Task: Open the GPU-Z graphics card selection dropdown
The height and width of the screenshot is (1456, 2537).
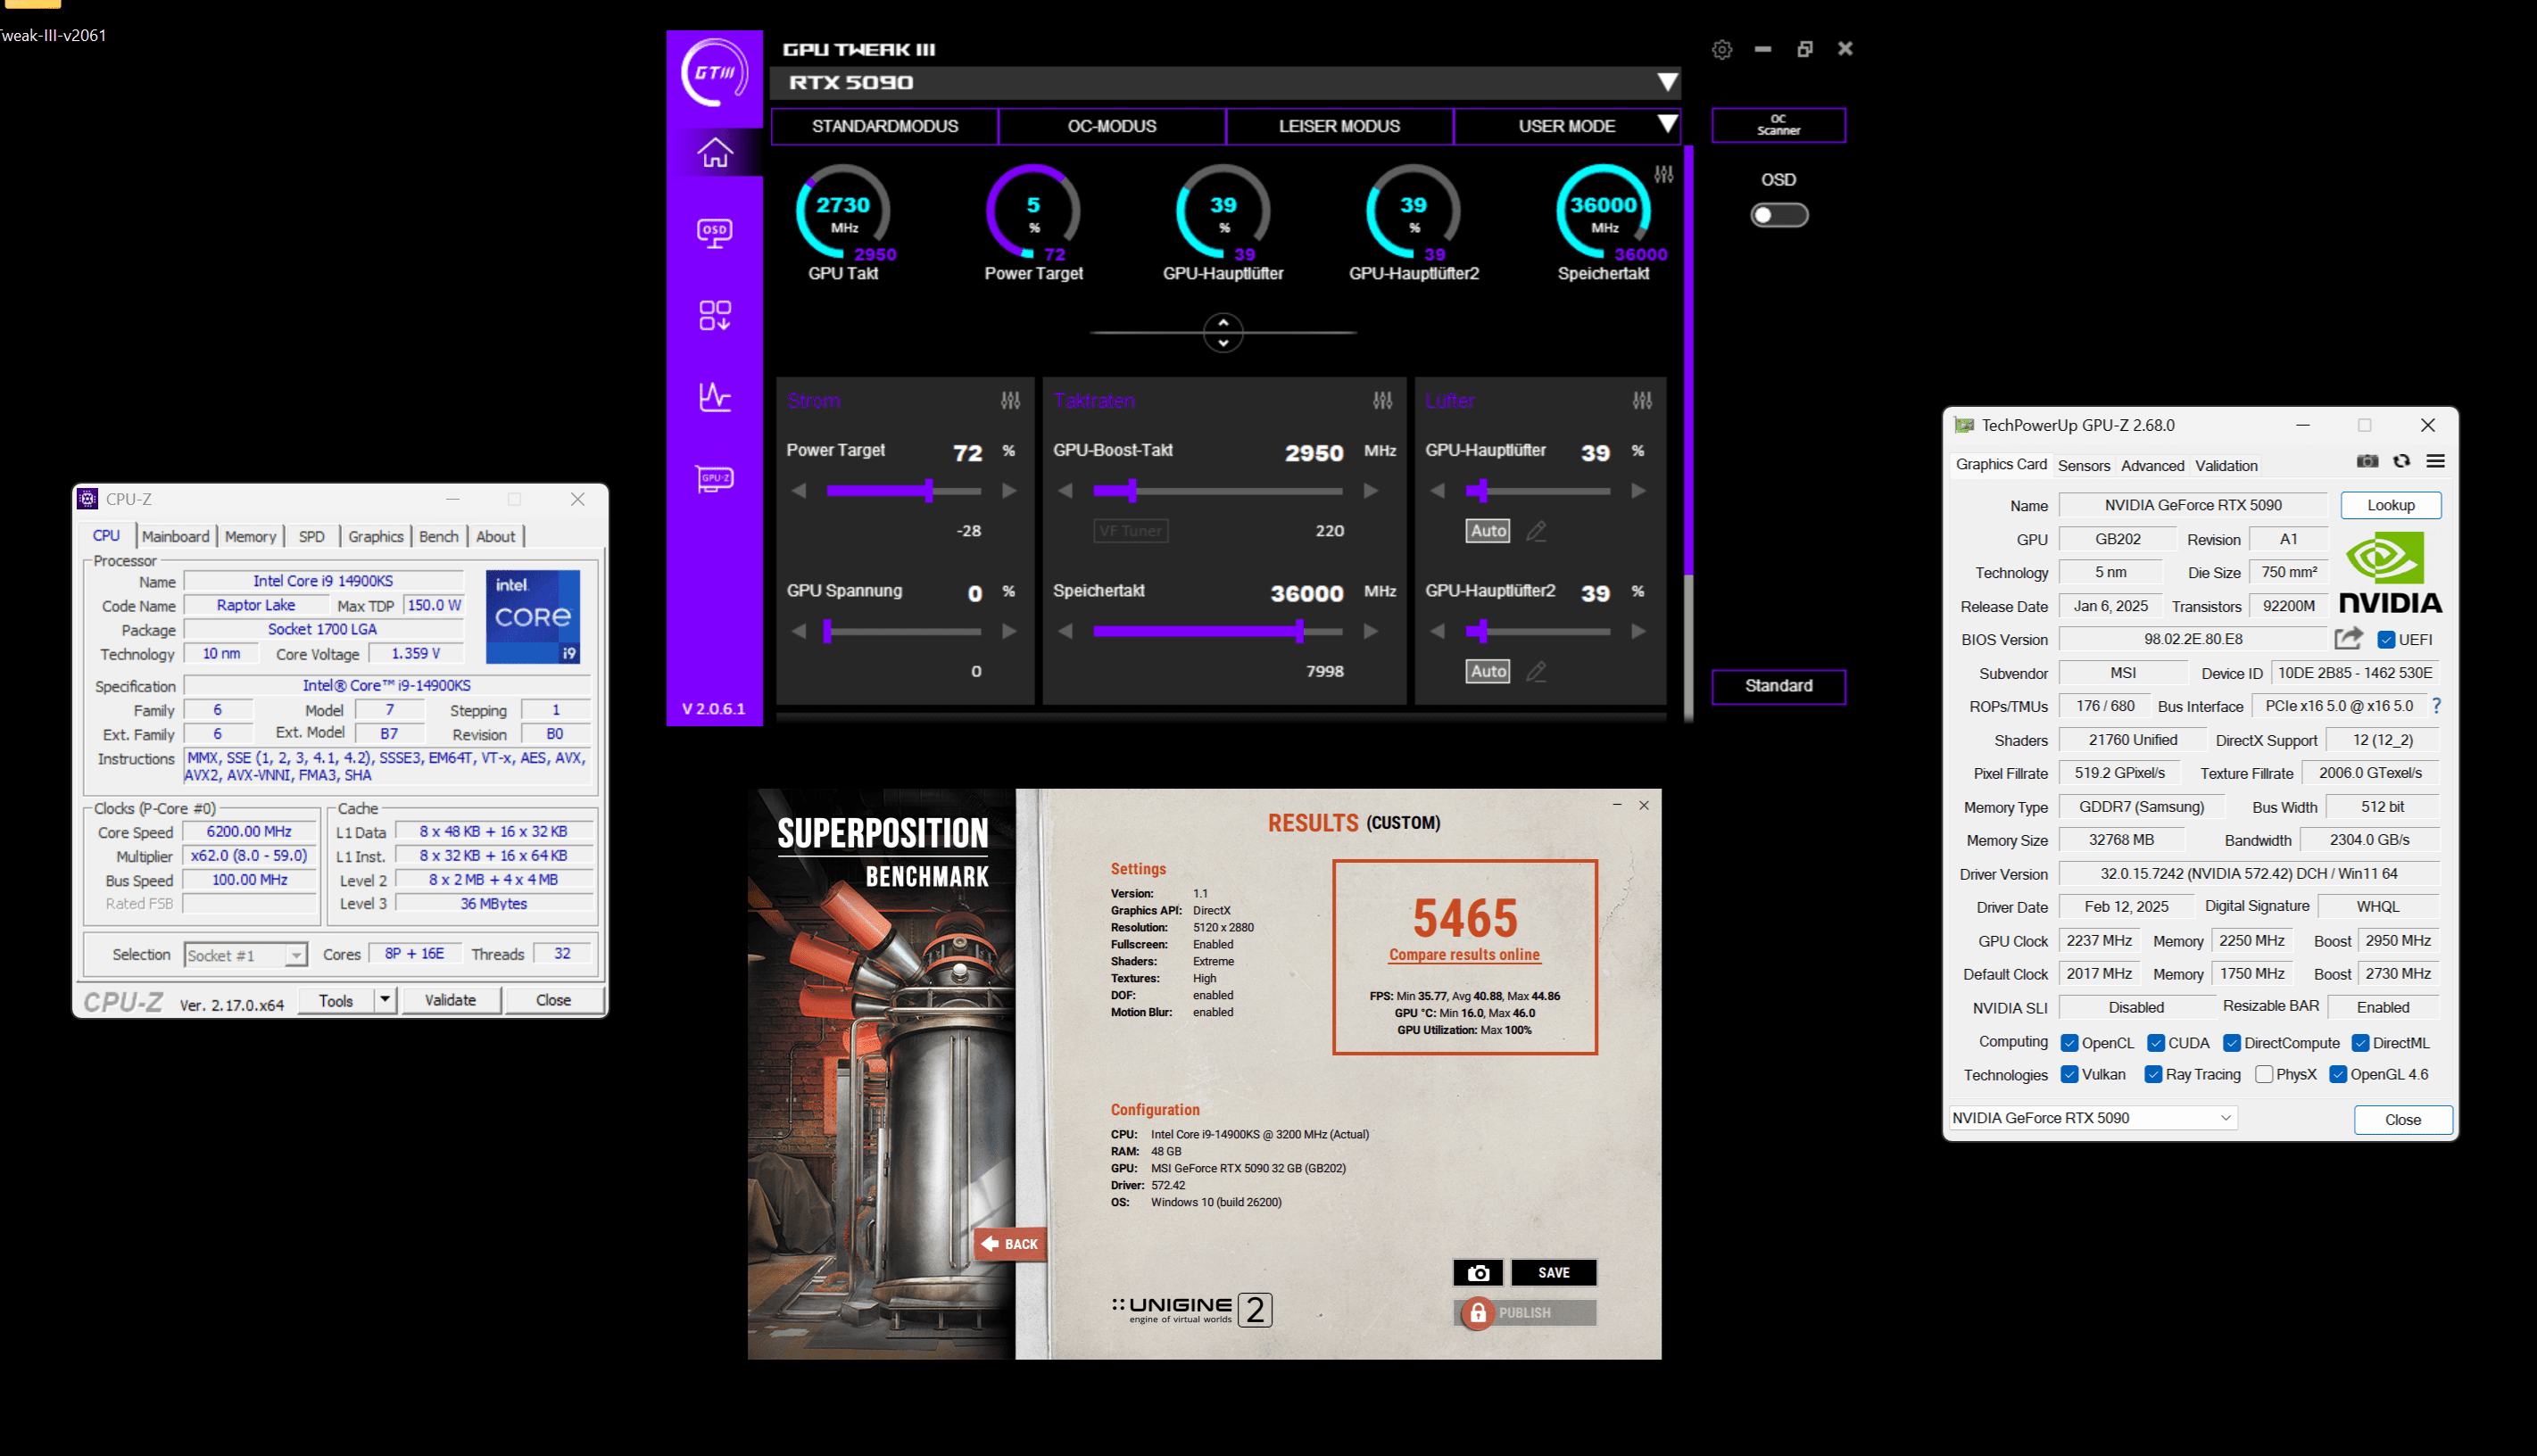Action: click(x=2225, y=1118)
